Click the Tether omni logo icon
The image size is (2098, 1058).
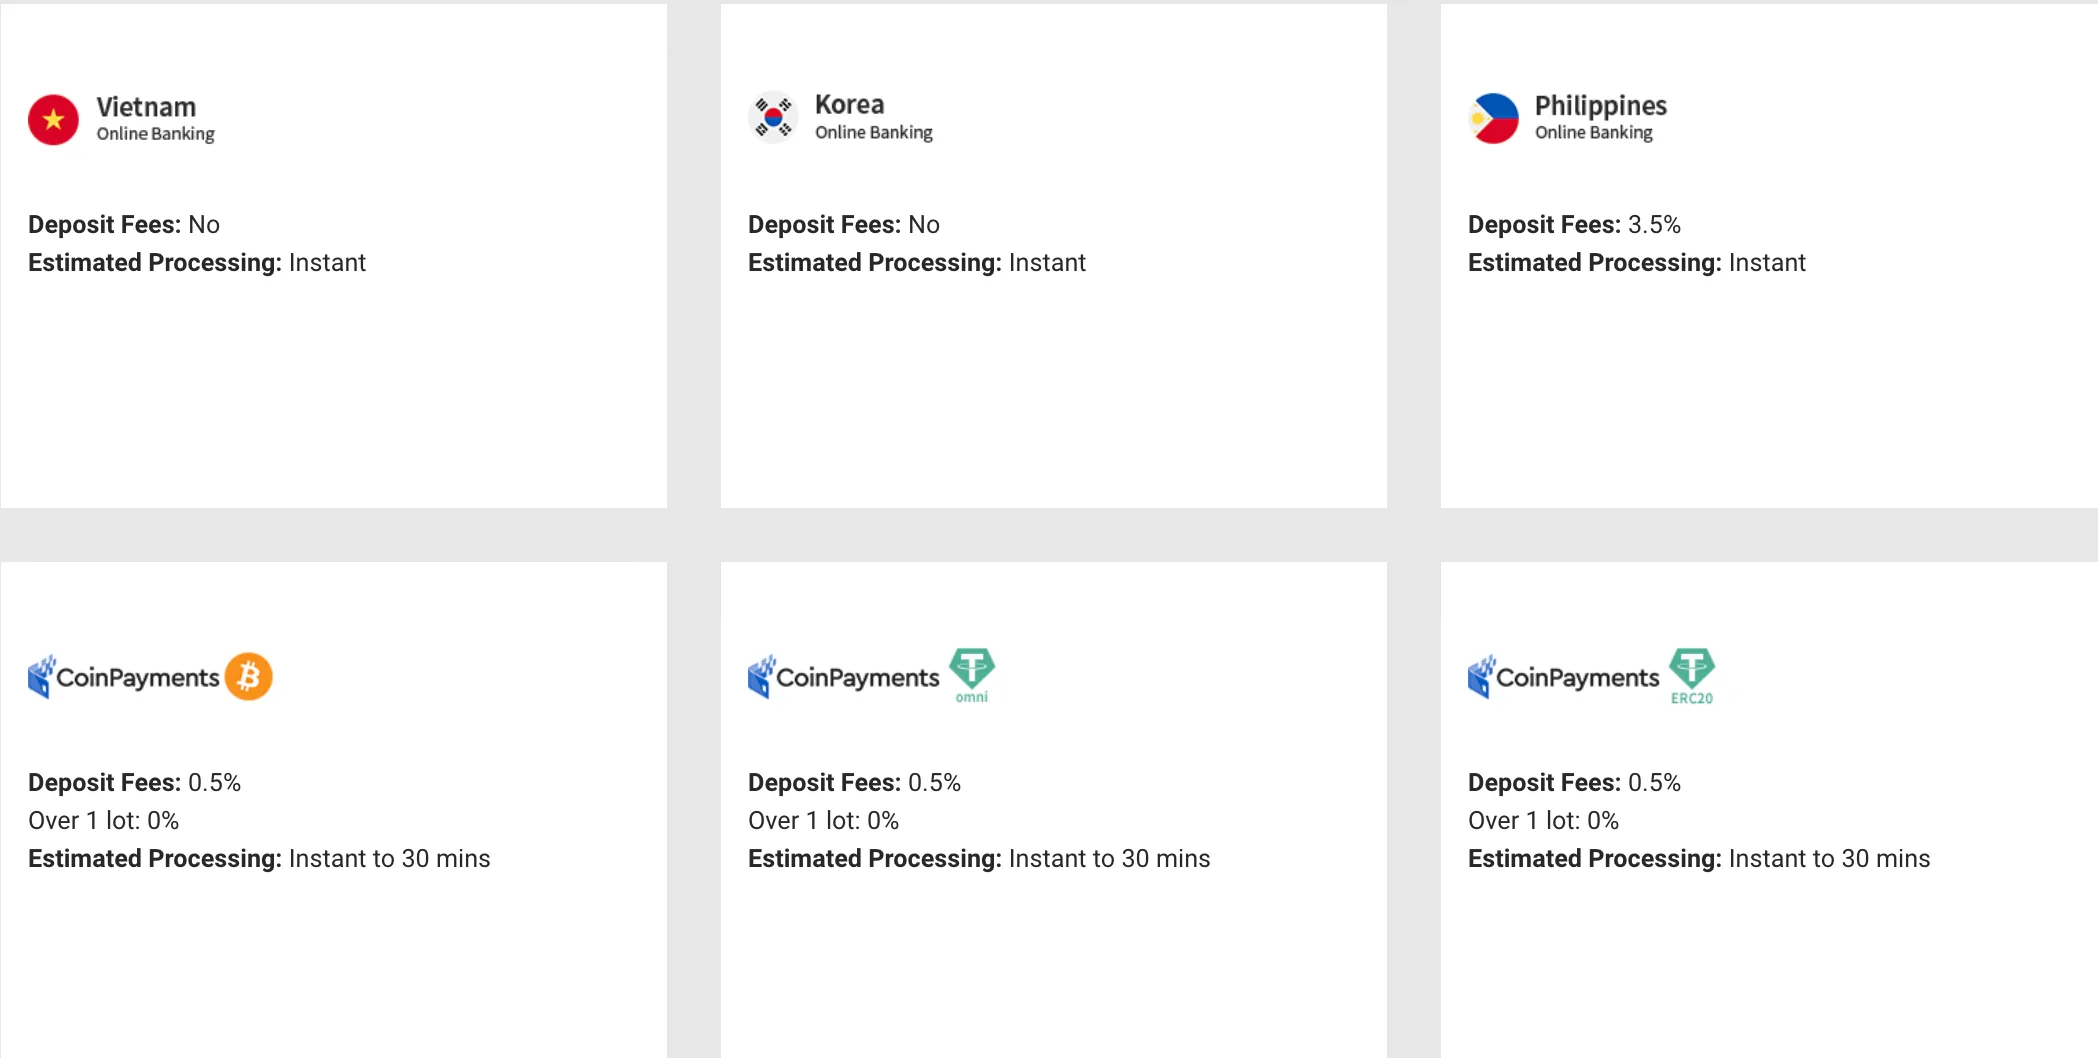(972, 676)
